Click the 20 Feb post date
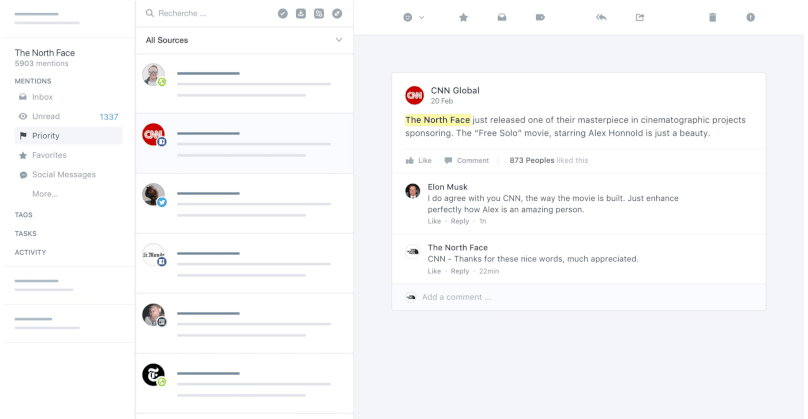 click(442, 101)
